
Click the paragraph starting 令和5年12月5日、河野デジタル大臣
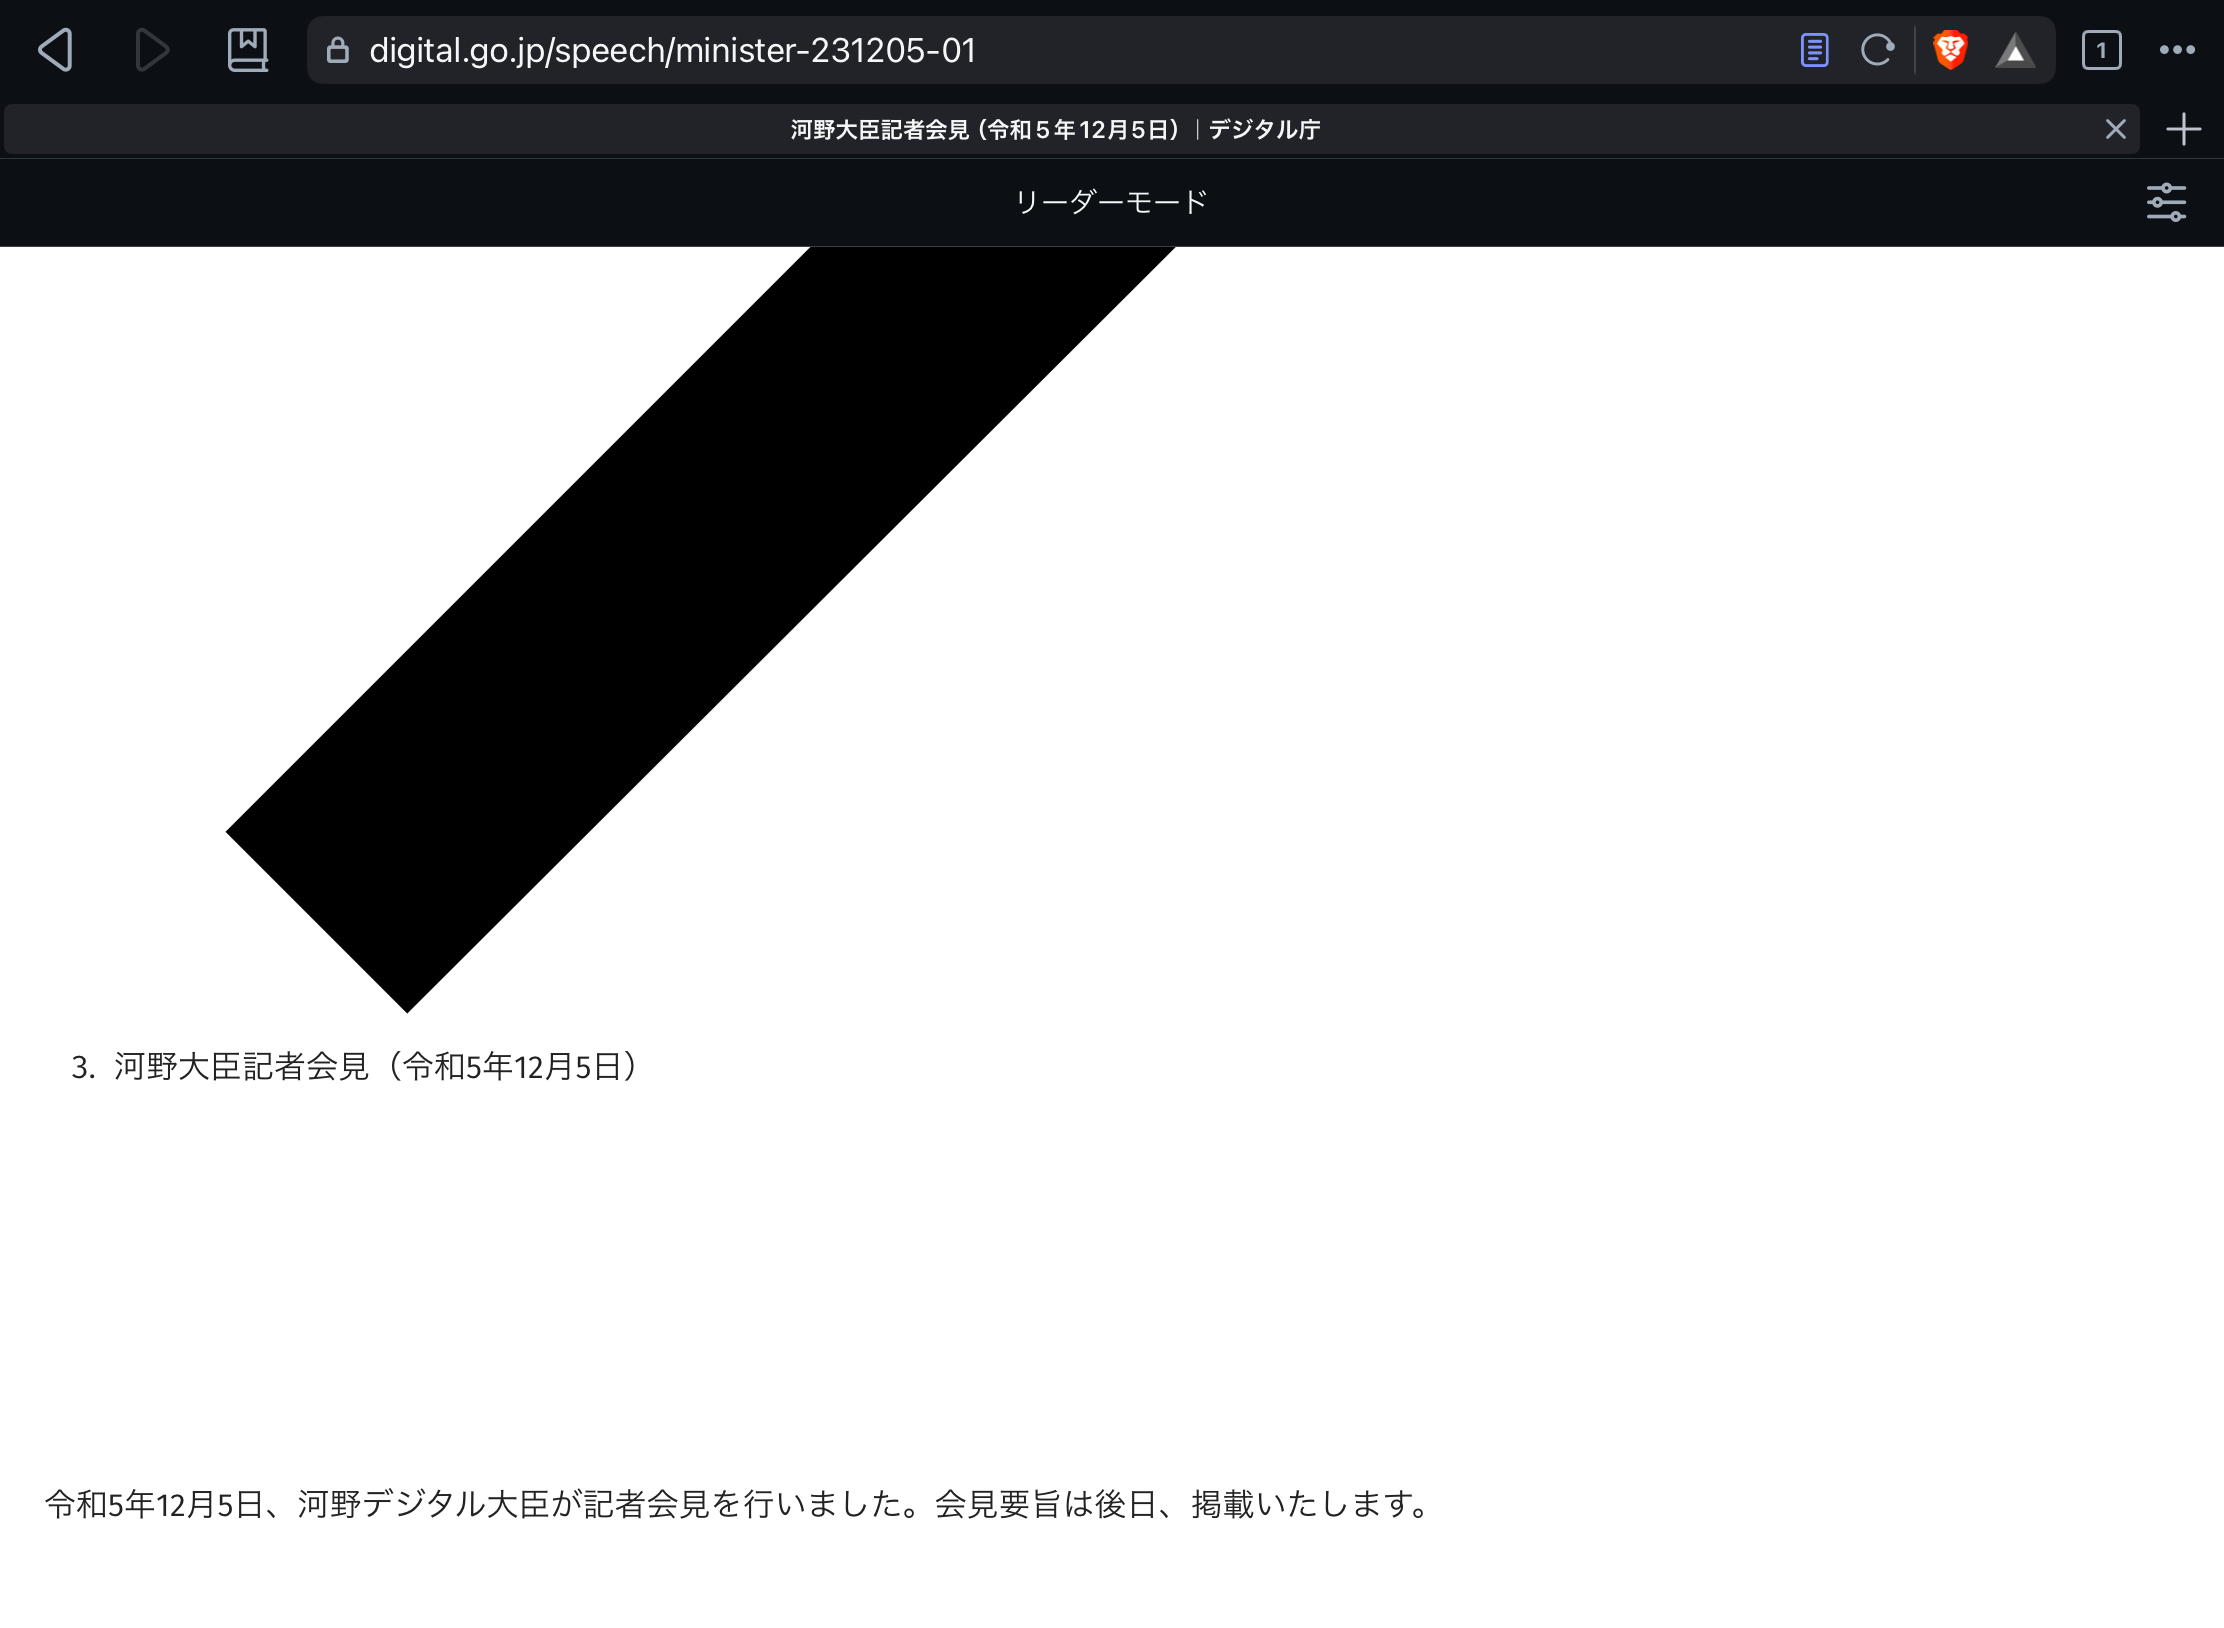coord(740,1504)
